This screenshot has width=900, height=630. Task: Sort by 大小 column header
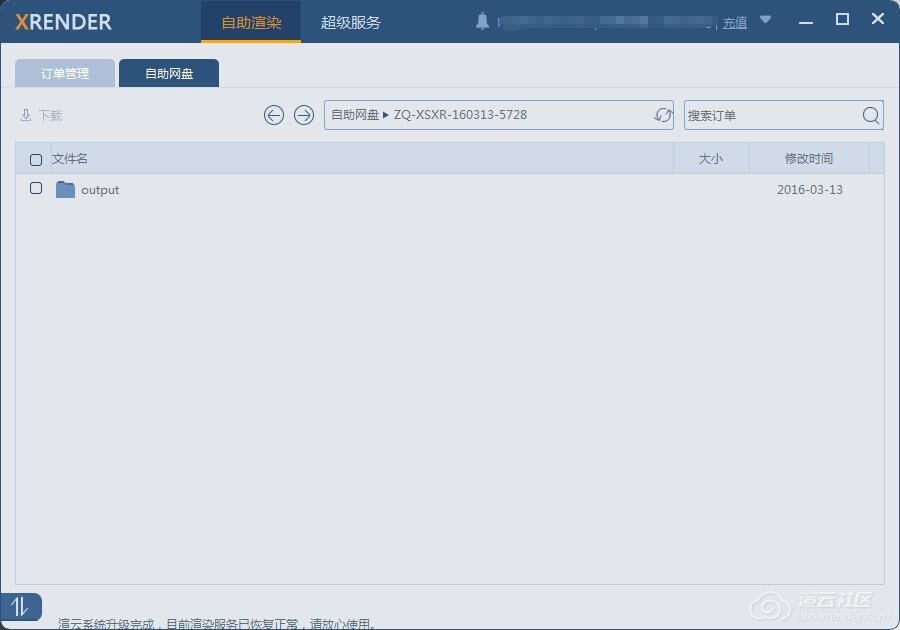click(x=710, y=158)
